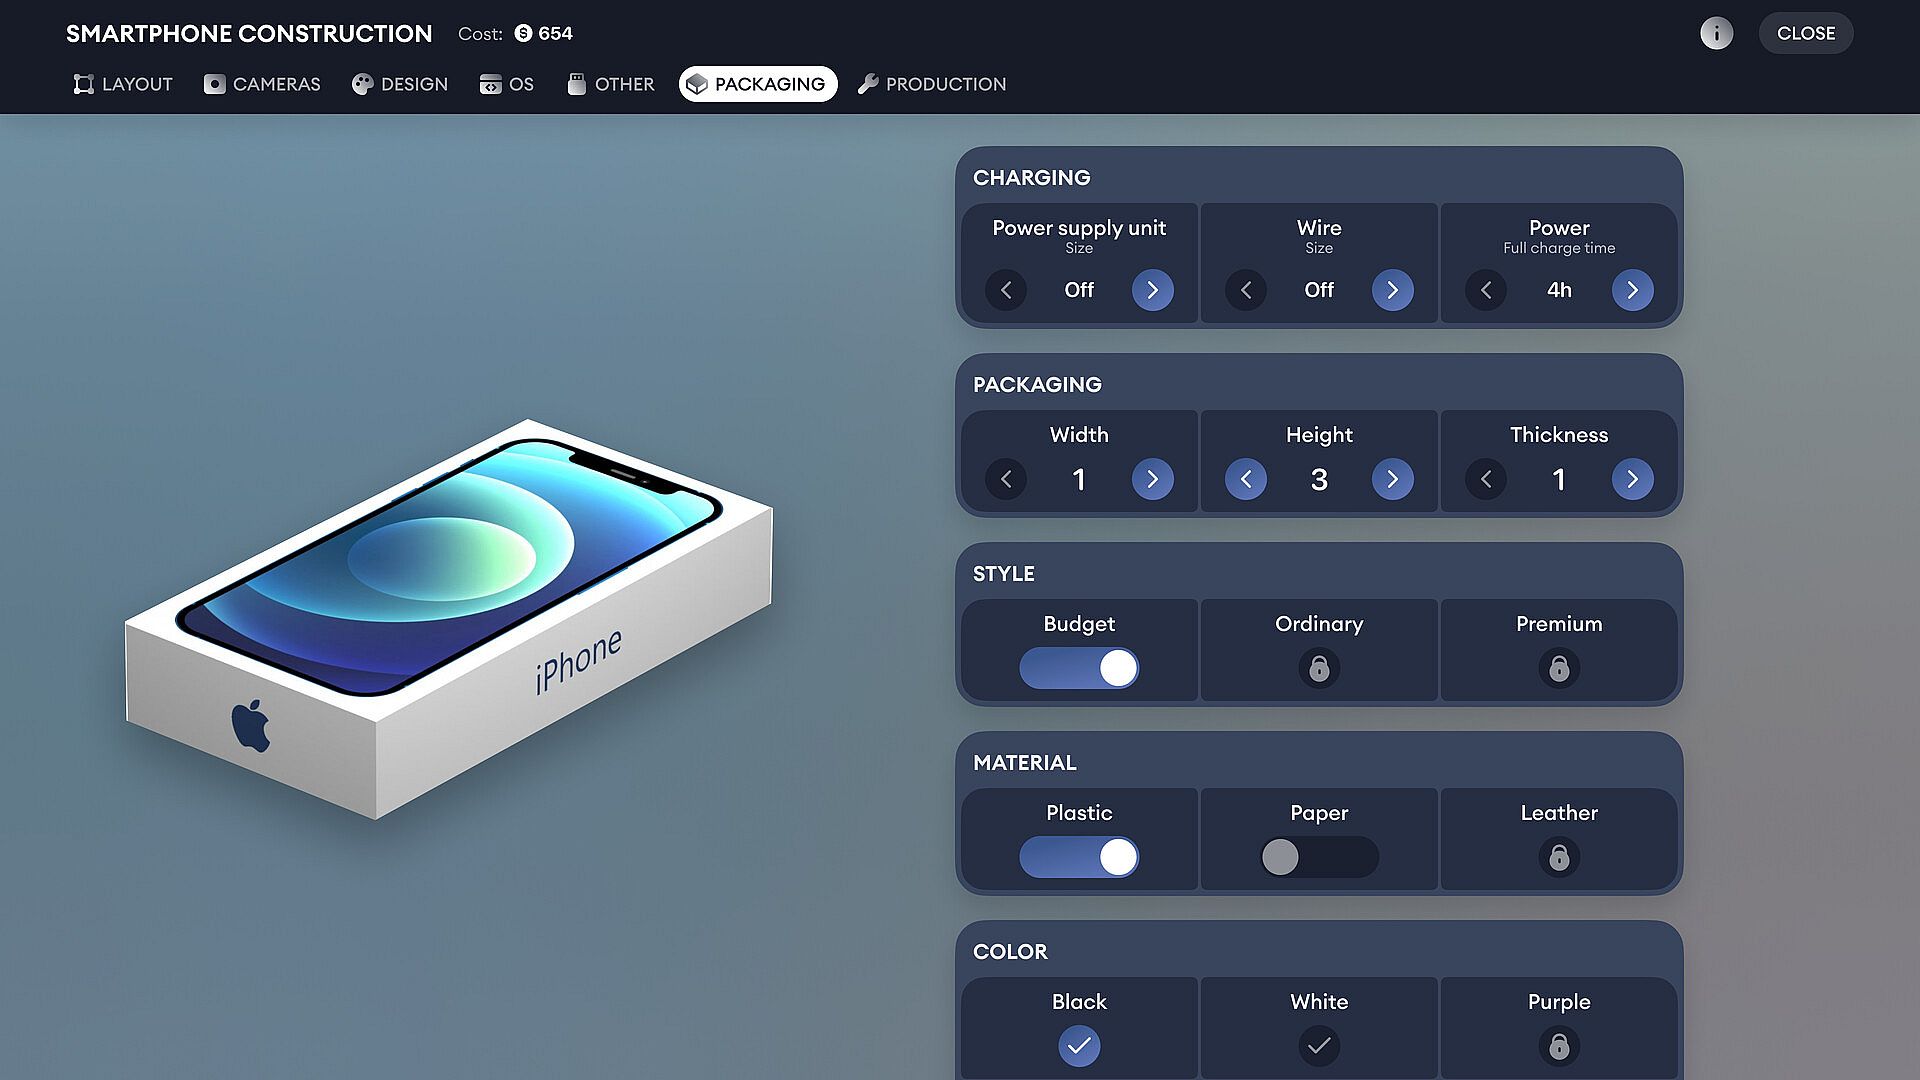Disable the Plastic material toggle
The width and height of the screenshot is (1920, 1080).
1078,857
